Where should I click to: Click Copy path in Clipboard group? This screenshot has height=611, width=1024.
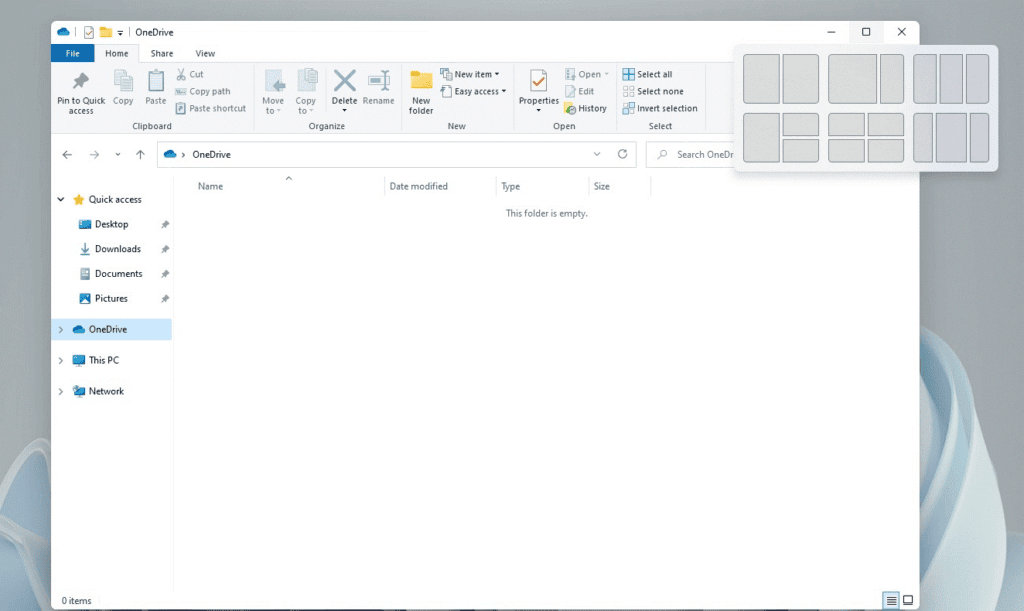[202, 91]
